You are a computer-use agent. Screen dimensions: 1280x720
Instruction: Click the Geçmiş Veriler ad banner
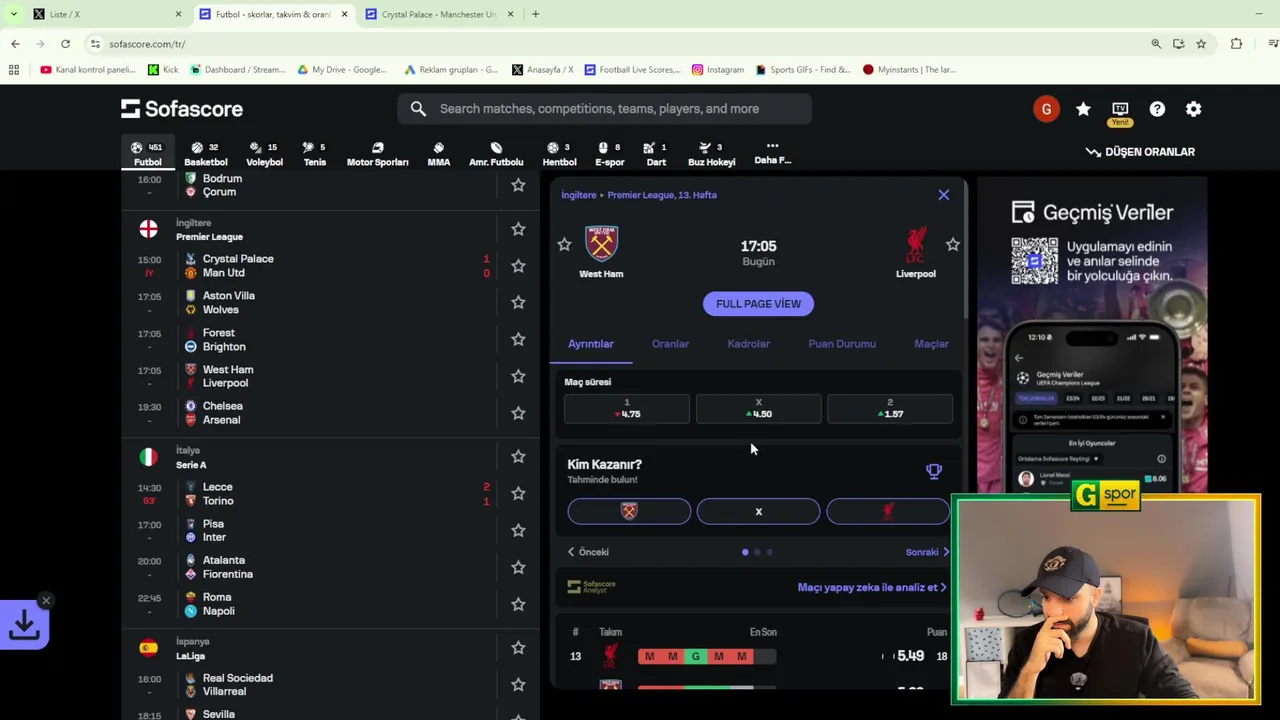[x=1092, y=335]
